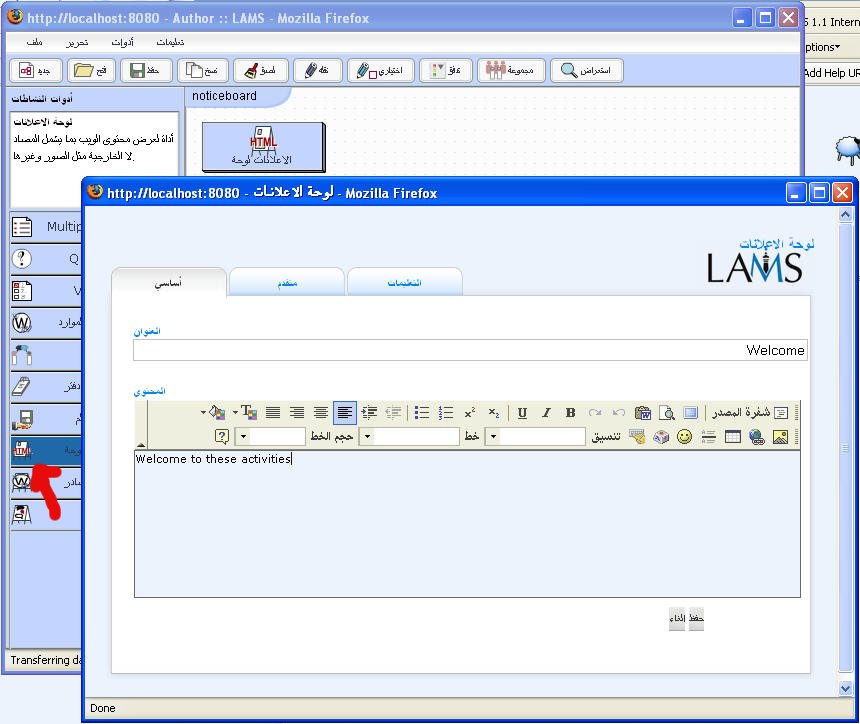
Task: Toggle underline formatting
Action: [522, 413]
